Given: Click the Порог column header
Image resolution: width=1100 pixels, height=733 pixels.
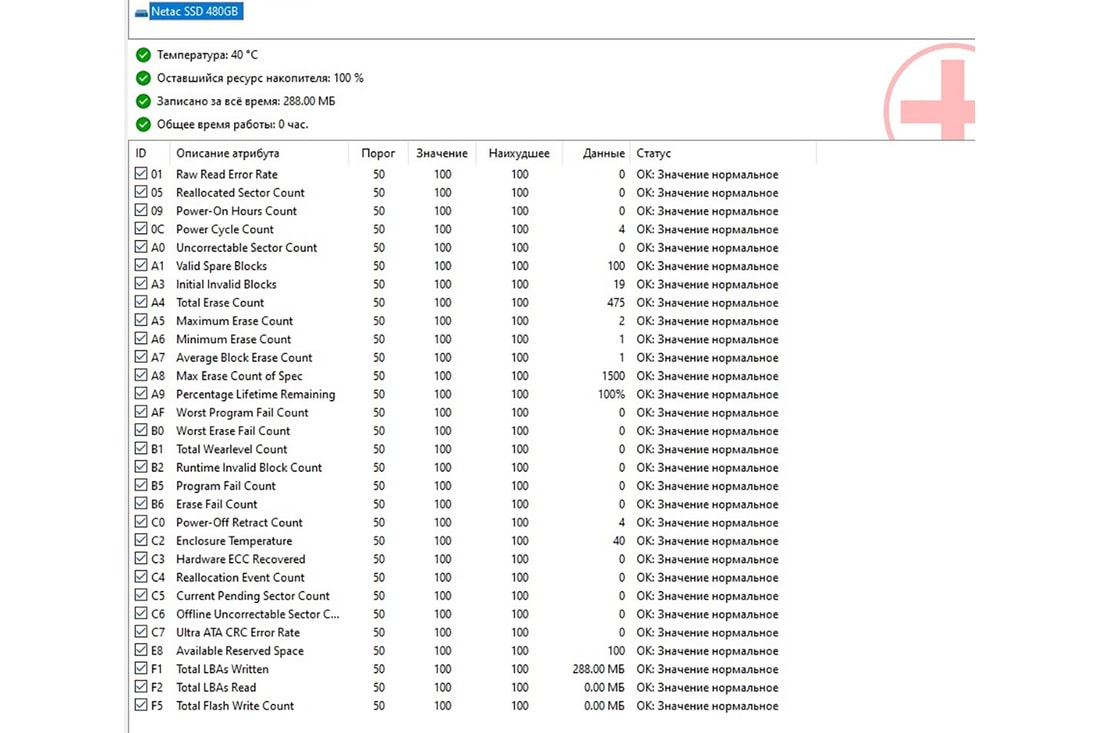Looking at the screenshot, I should pyautogui.click(x=377, y=153).
